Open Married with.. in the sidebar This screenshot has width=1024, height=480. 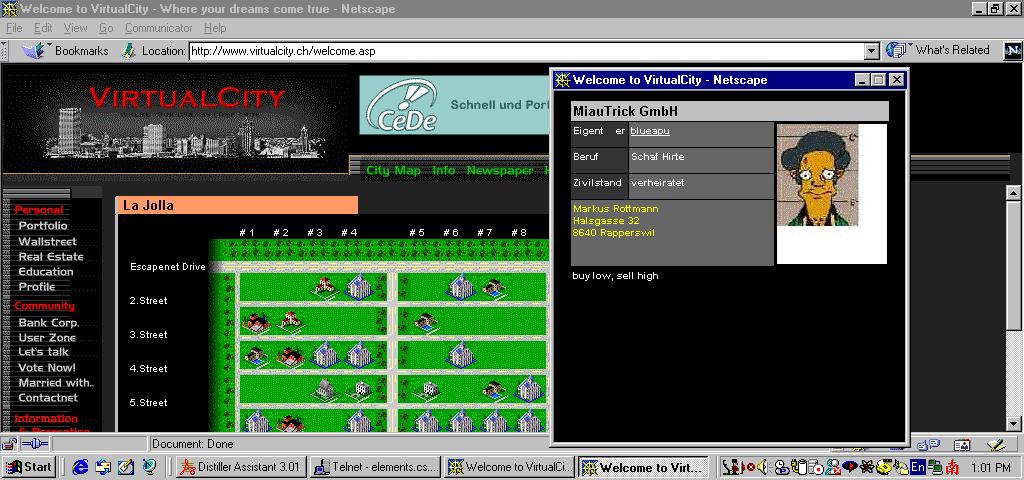tap(56, 383)
